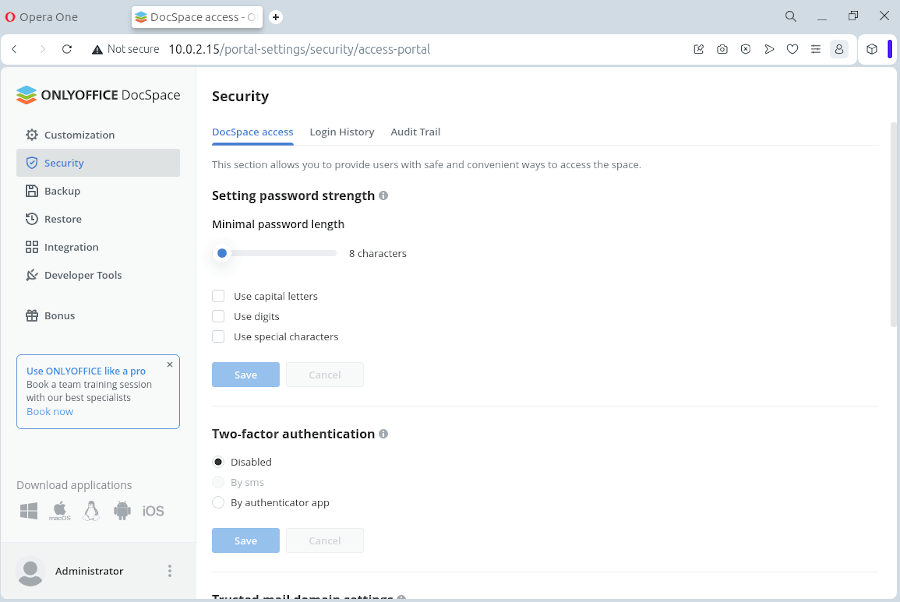Open a new browser tab
This screenshot has width=900, height=602.
(276, 17)
